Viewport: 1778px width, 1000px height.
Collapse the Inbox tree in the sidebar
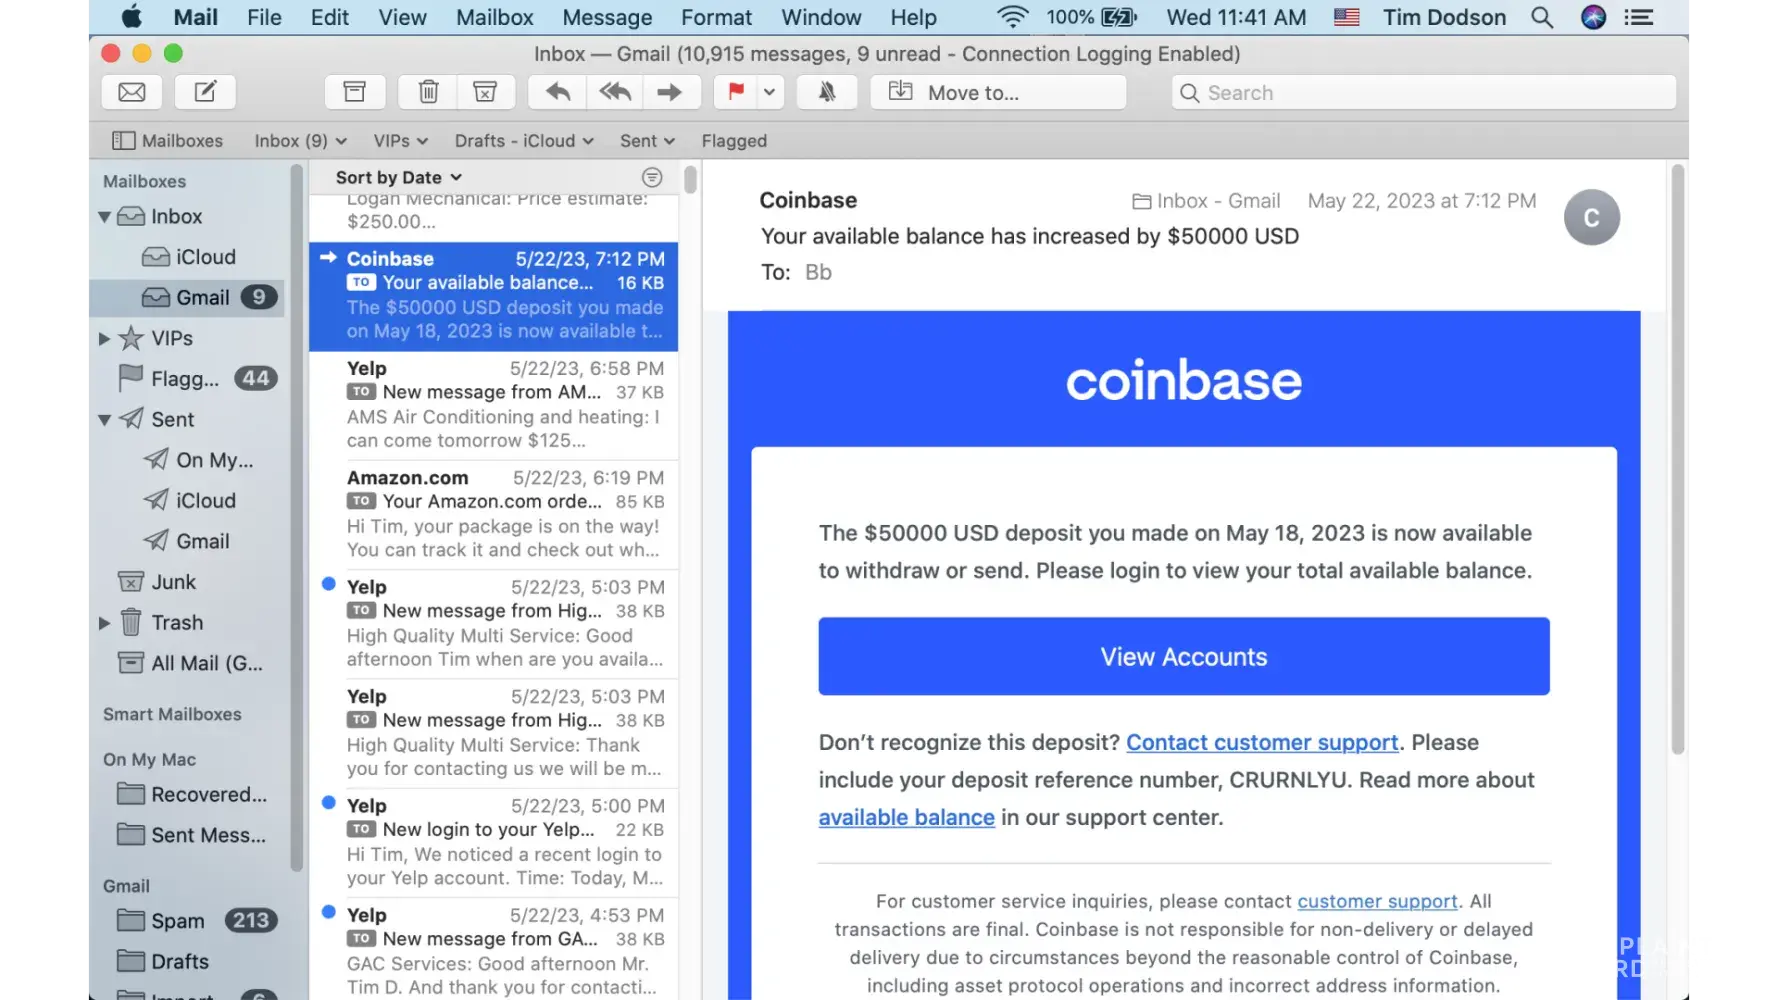coord(104,217)
